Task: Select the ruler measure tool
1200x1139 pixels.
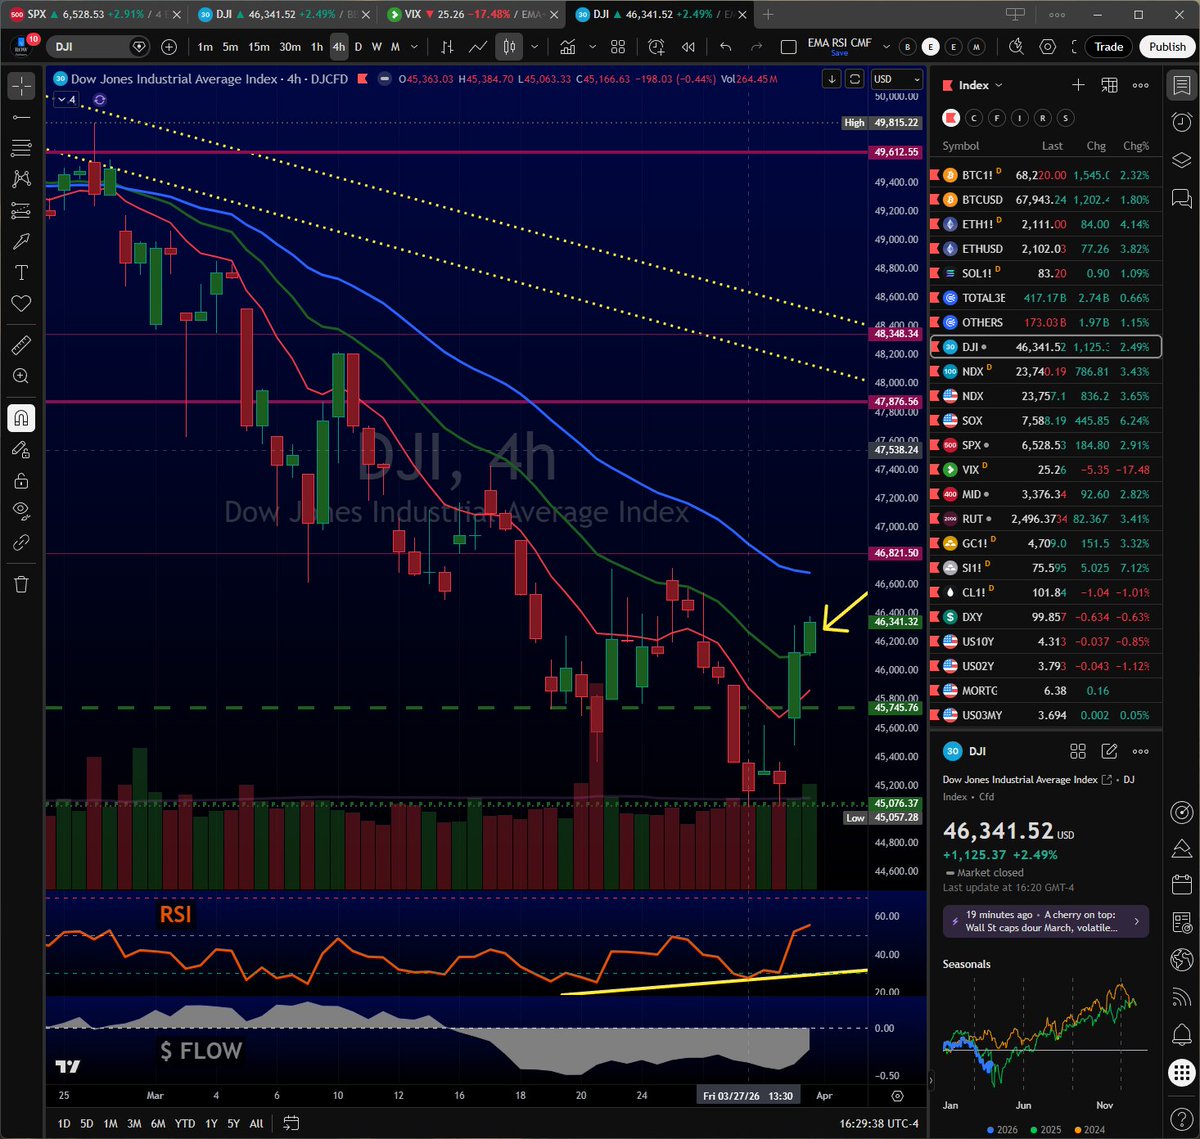Action: tap(21, 346)
